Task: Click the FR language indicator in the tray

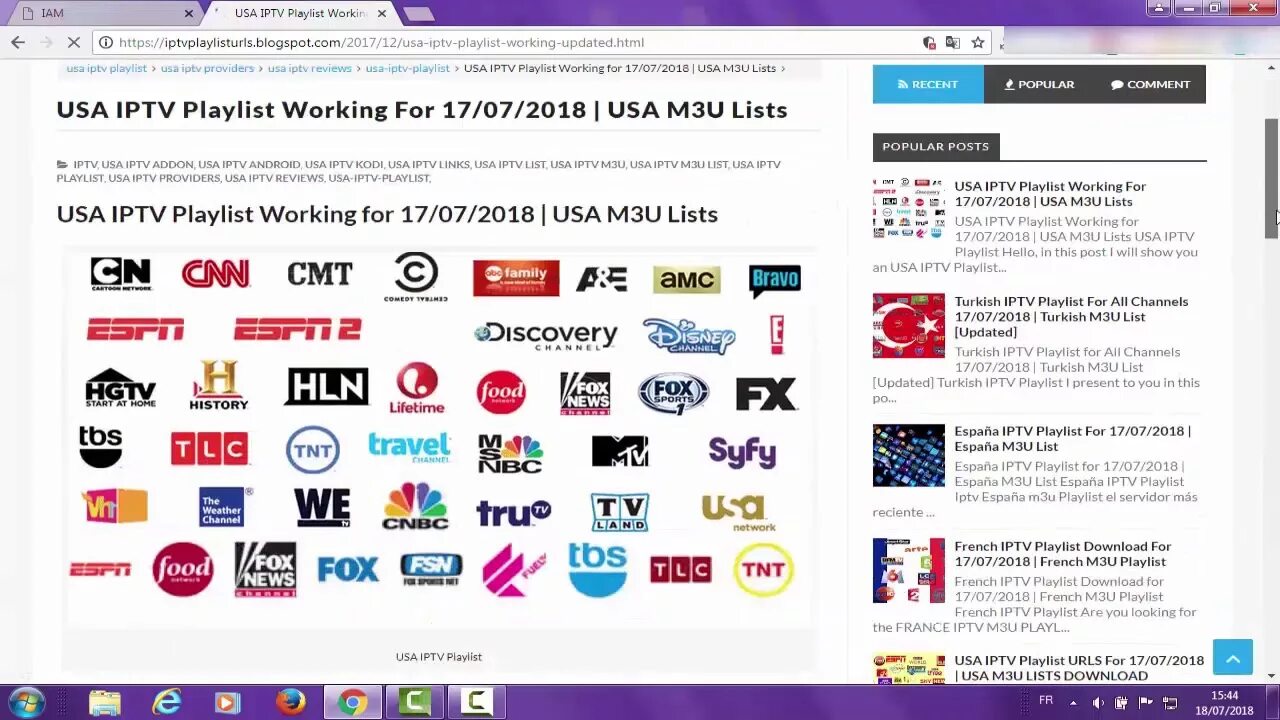Action: point(1046,700)
